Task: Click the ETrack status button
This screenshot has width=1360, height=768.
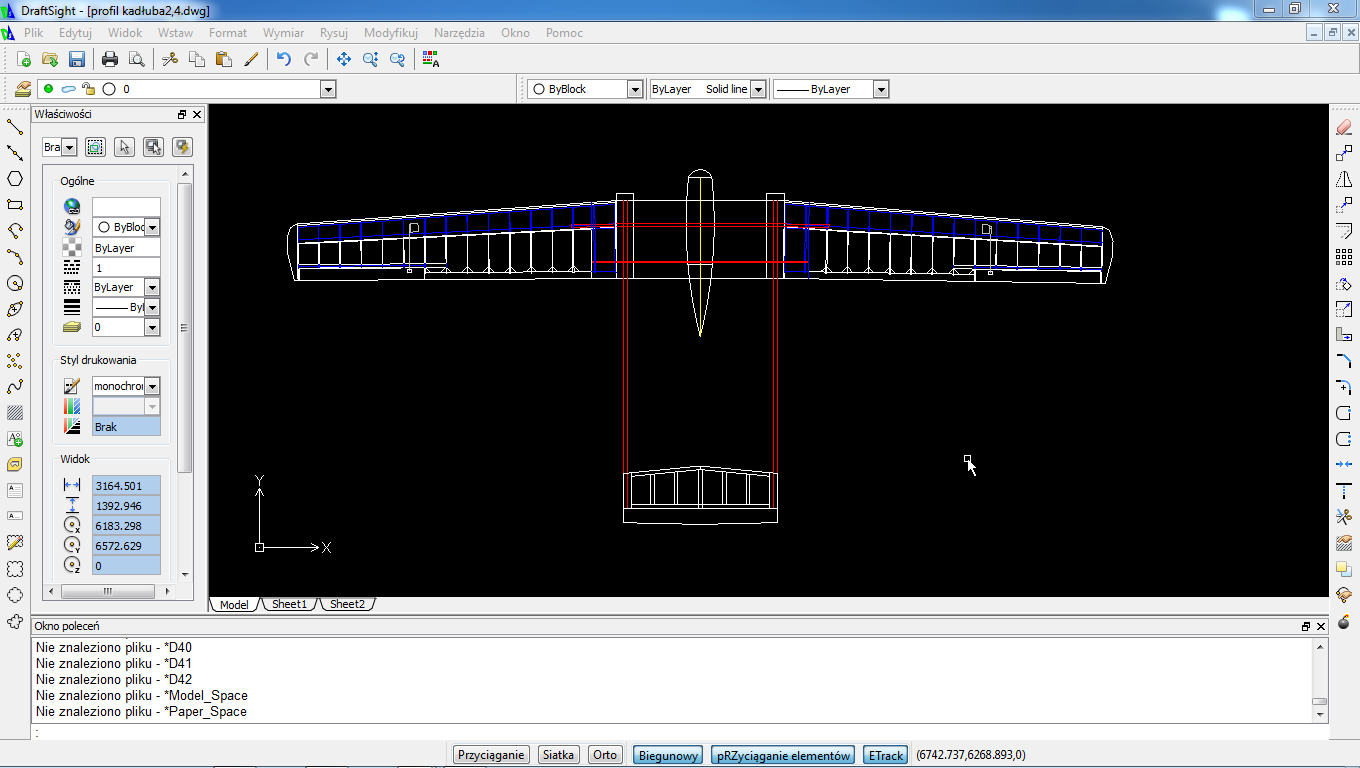Action: click(x=885, y=755)
